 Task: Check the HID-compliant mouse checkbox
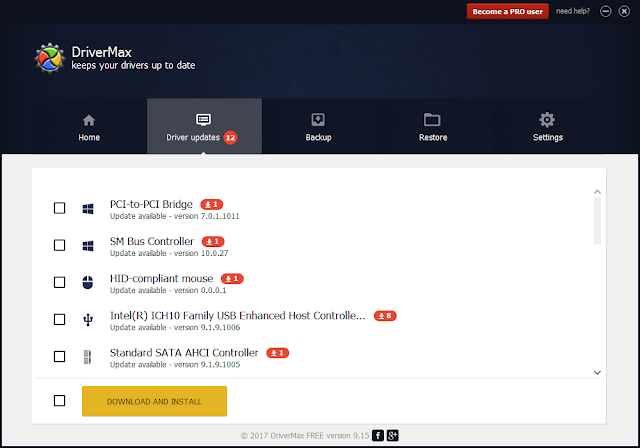tap(60, 282)
